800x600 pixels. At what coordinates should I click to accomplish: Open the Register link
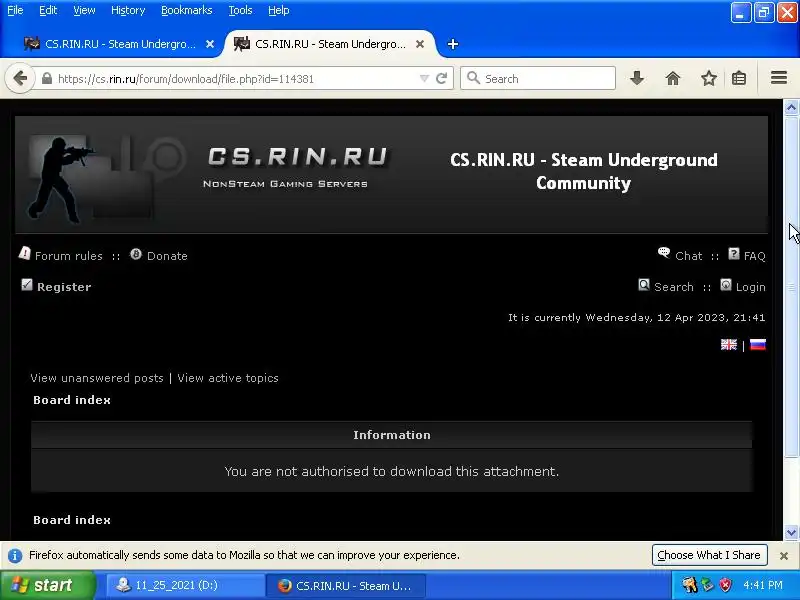64,287
